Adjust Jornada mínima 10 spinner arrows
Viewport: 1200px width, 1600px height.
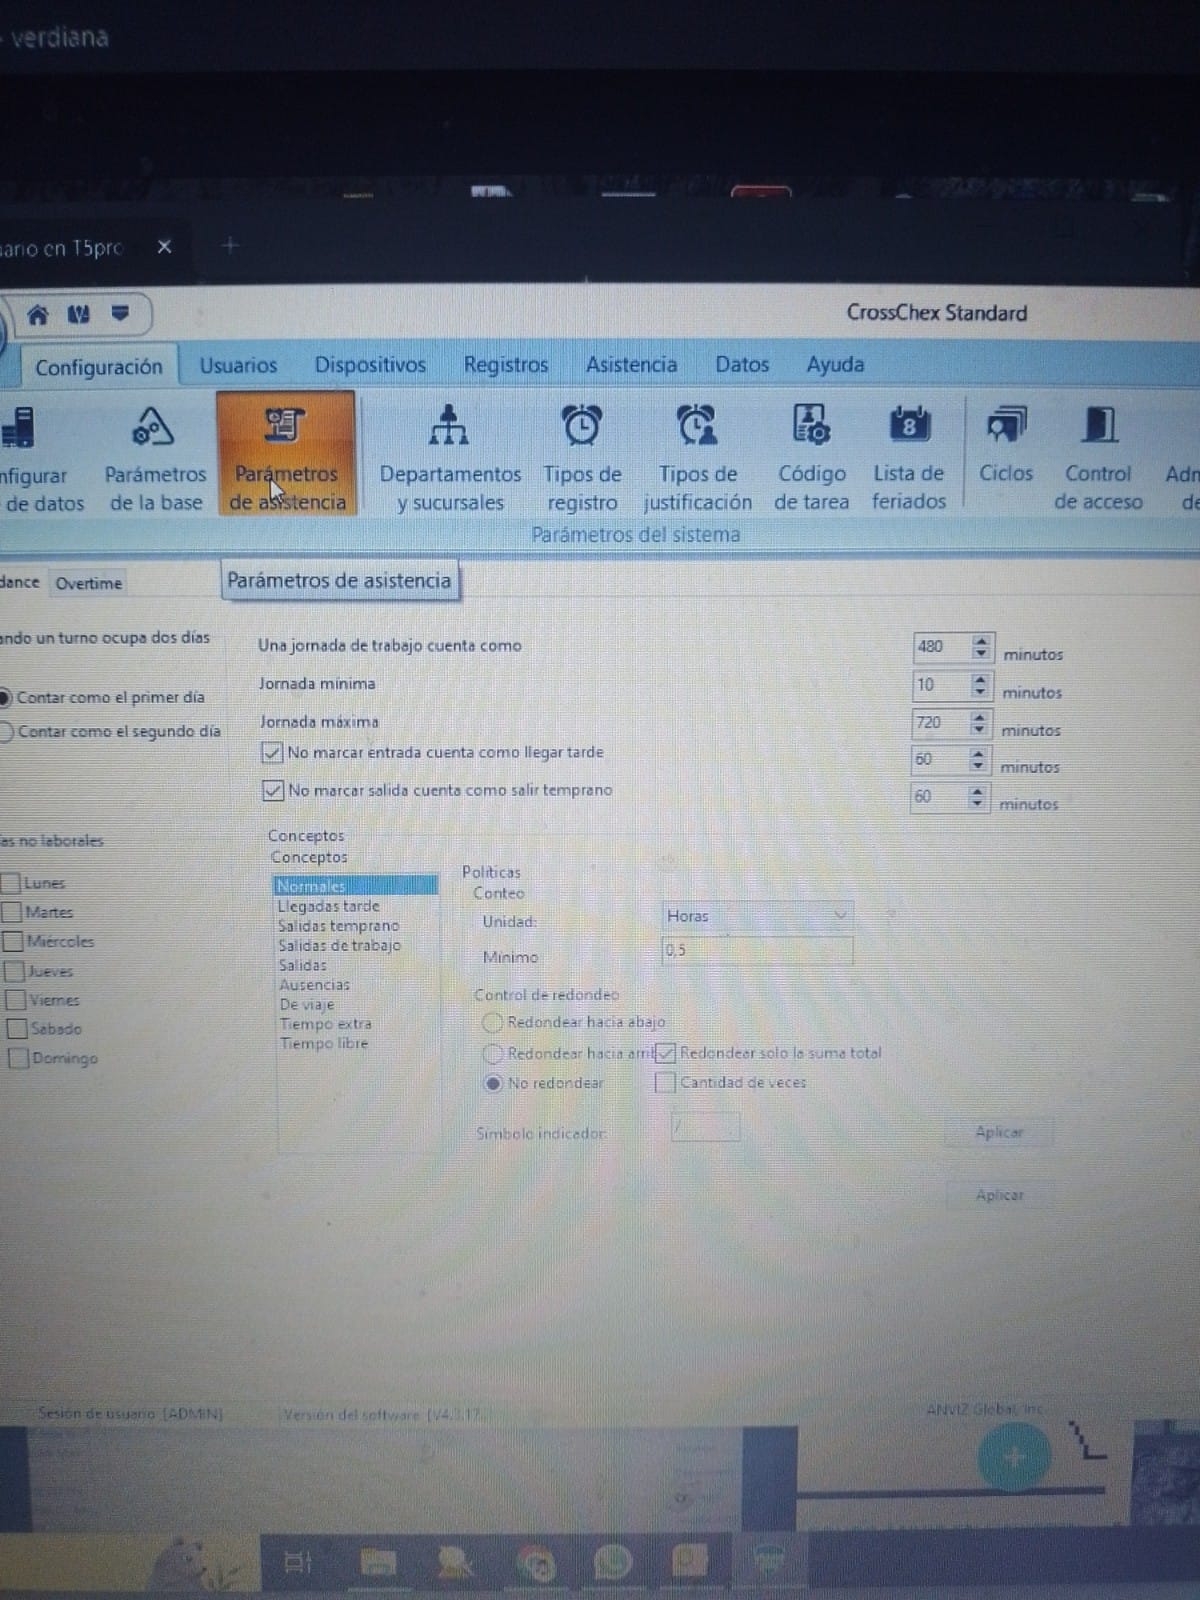click(980, 685)
